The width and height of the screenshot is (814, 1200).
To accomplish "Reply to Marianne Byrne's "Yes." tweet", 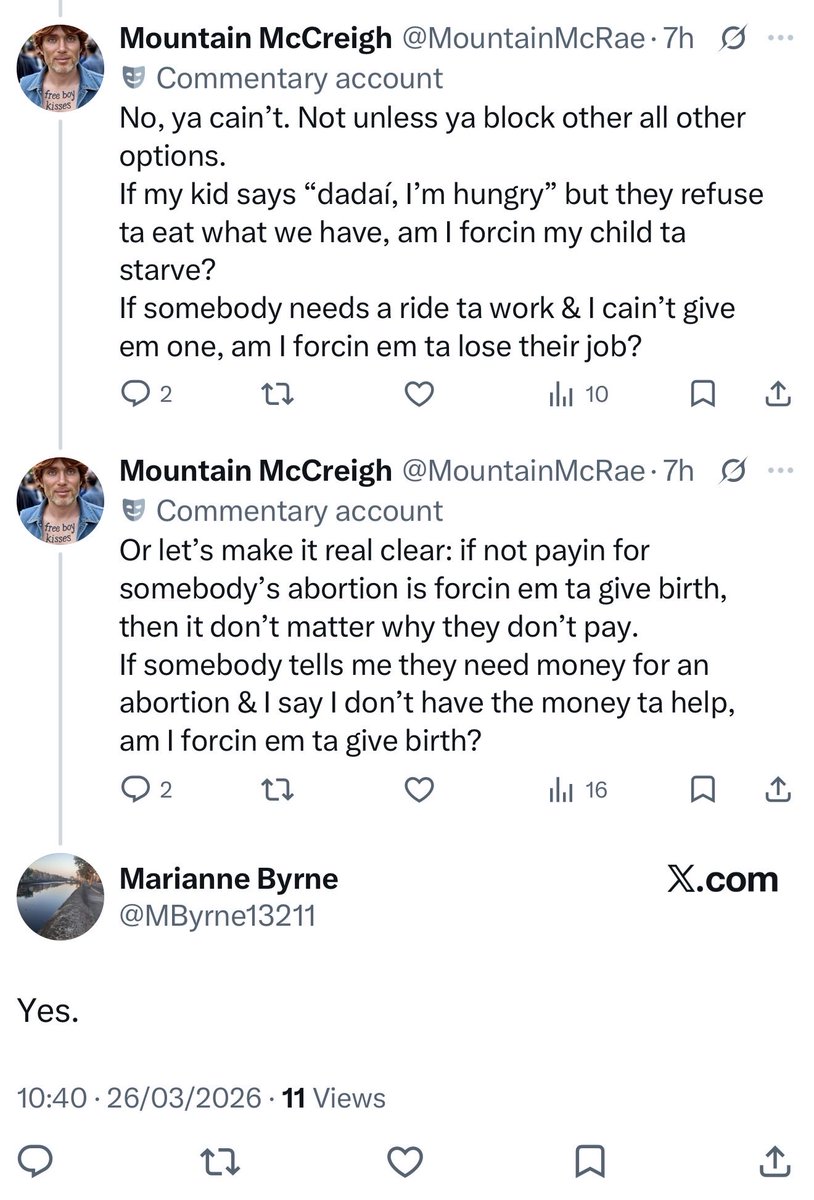I will pyautogui.click(x=36, y=1162).
